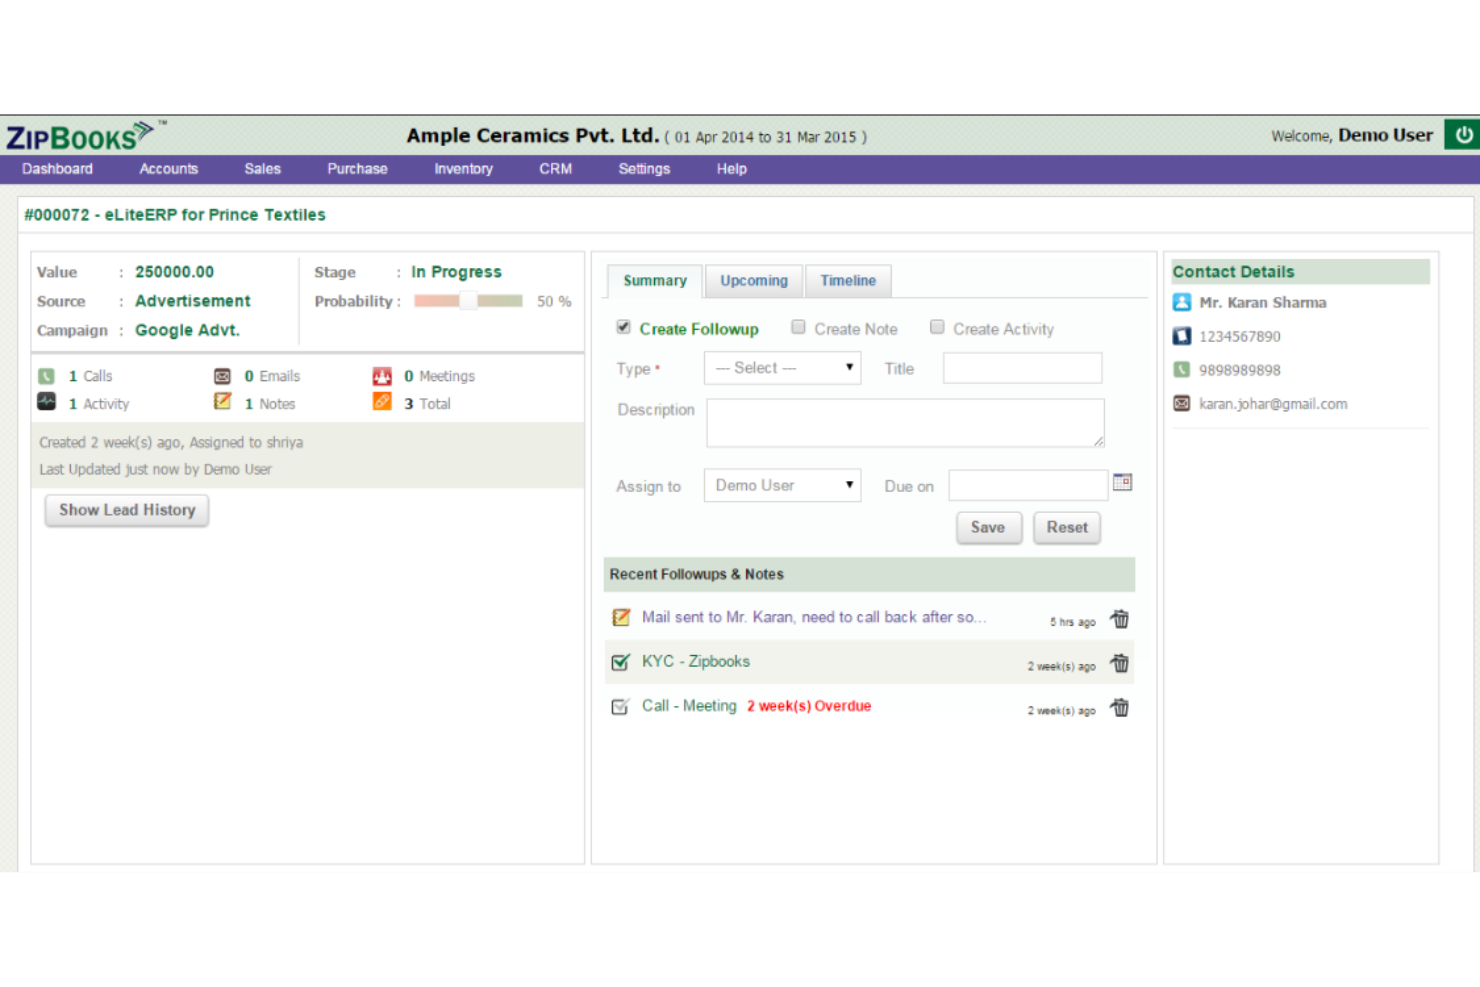1480x987 pixels.
Task: Click the note icon beside Mail sent entry
Action: 621,618
